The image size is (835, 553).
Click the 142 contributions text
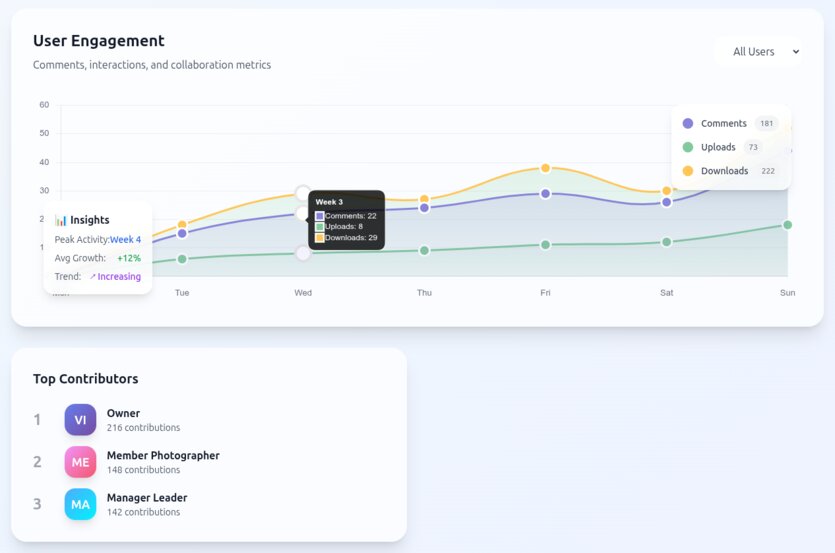tap(143, 512)
